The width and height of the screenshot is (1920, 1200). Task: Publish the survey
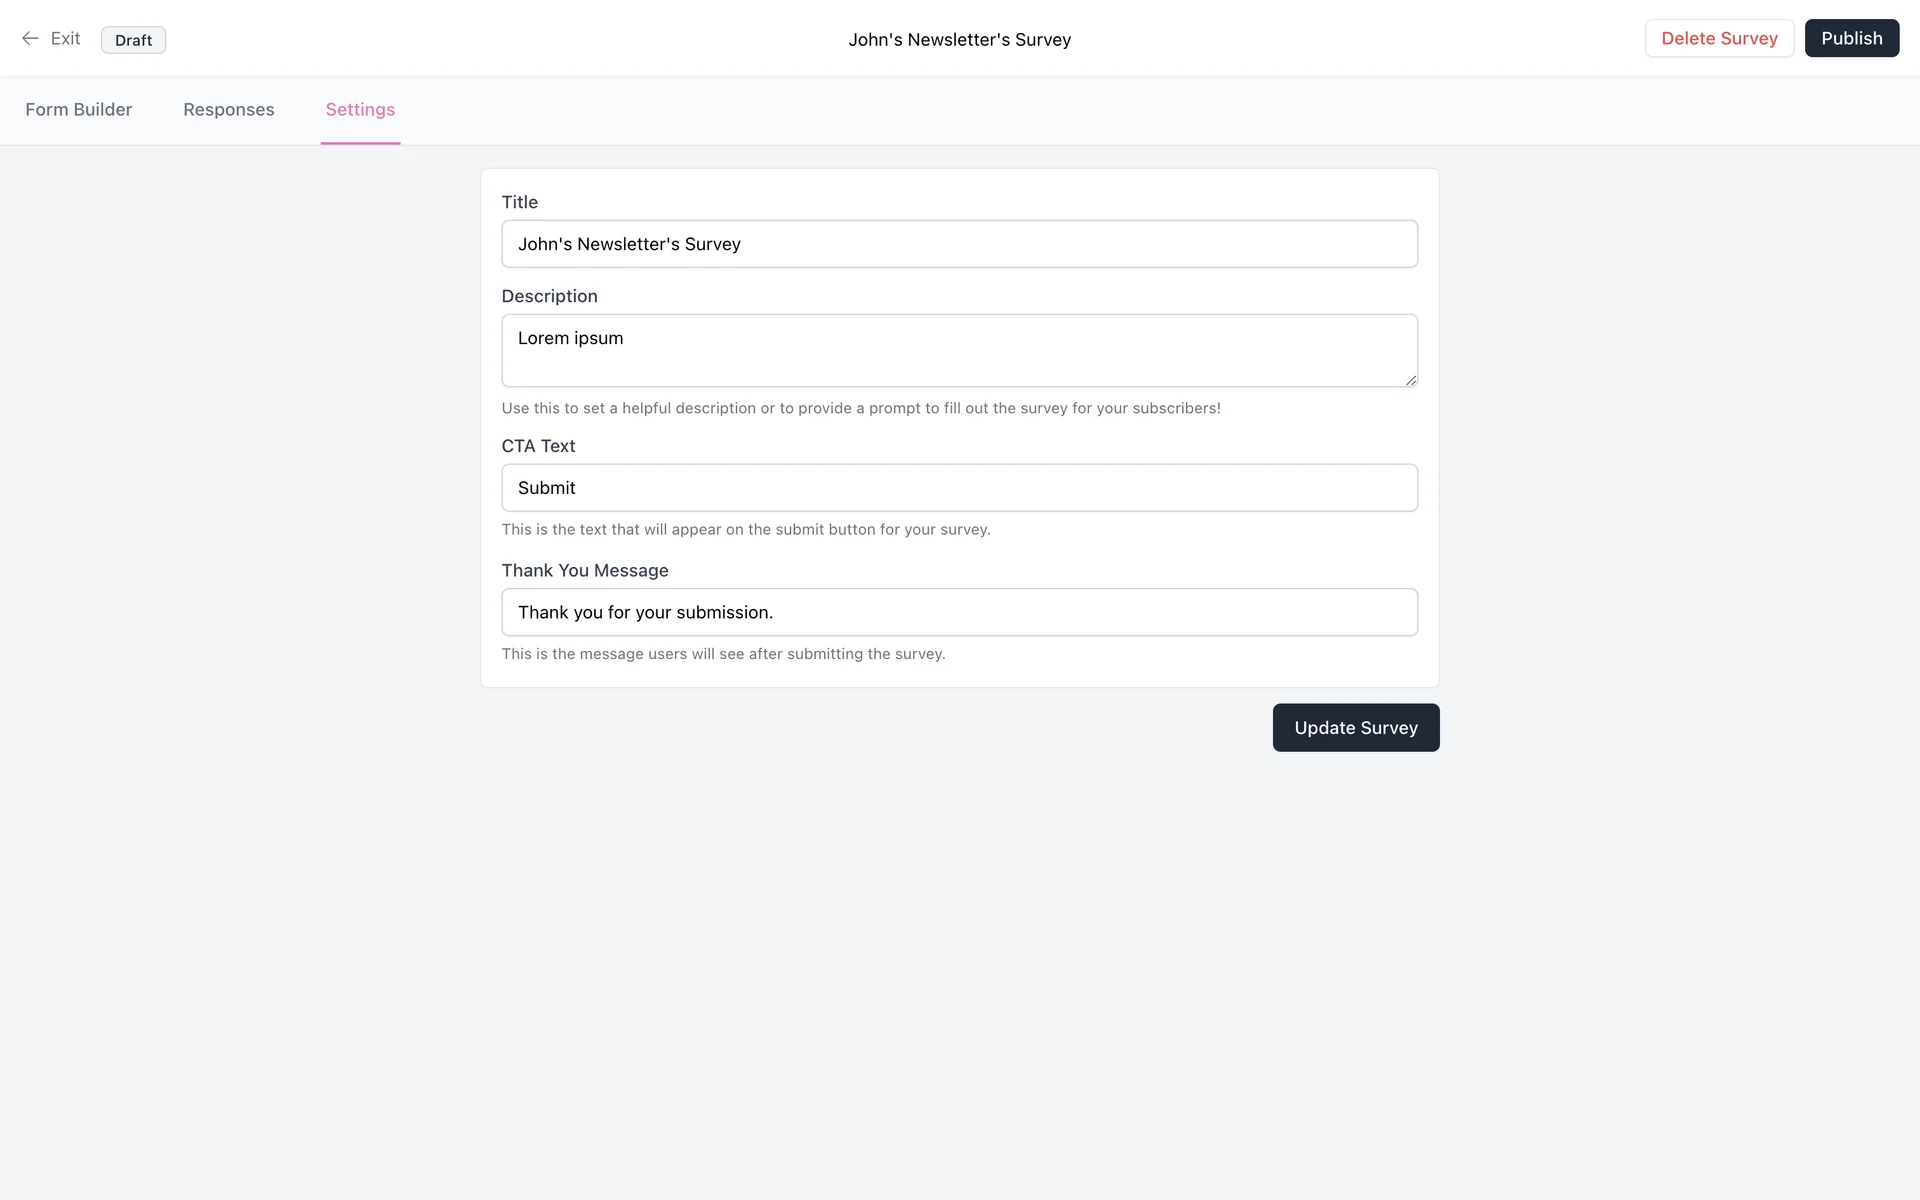1851,39
